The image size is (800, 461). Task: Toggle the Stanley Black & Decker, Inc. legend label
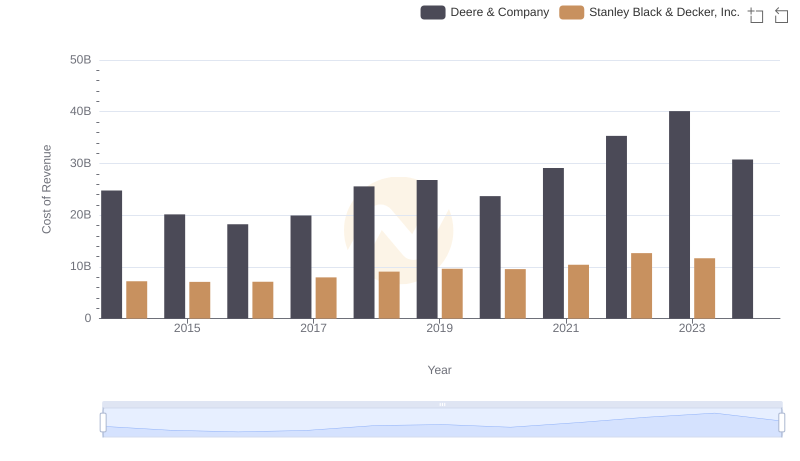664,12
